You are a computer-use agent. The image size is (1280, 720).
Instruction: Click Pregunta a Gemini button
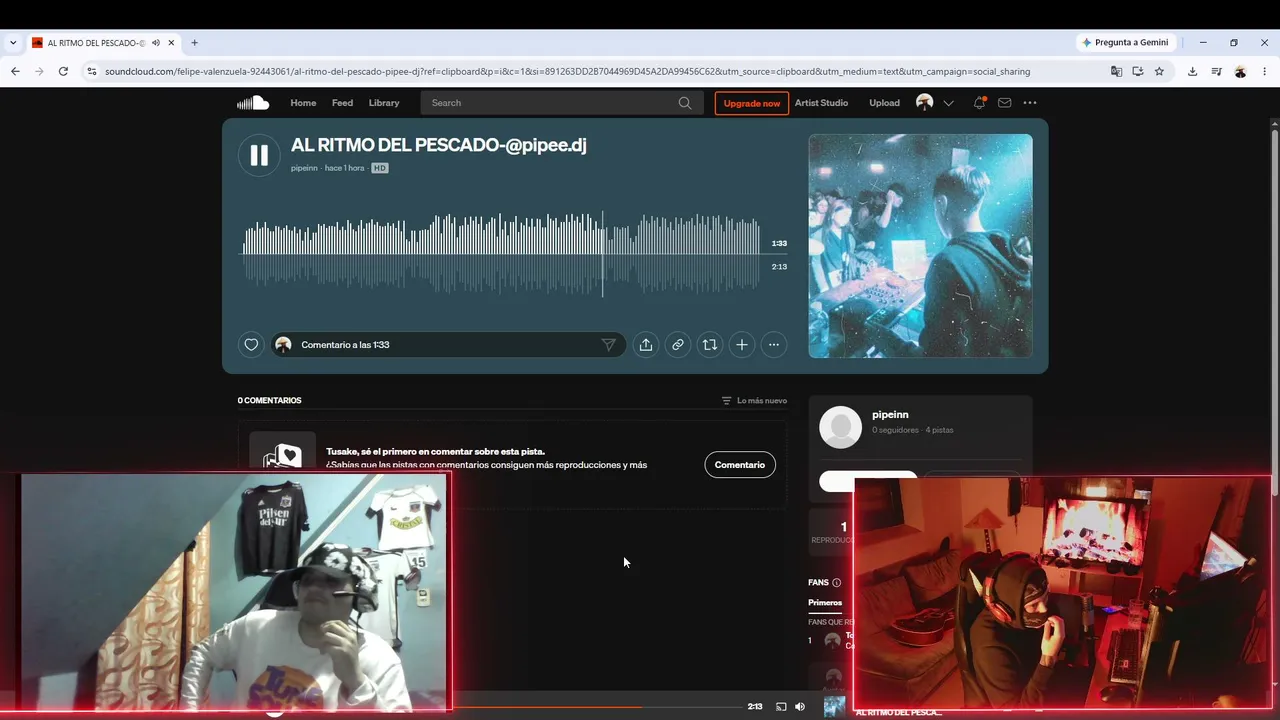coord(1125,43)
